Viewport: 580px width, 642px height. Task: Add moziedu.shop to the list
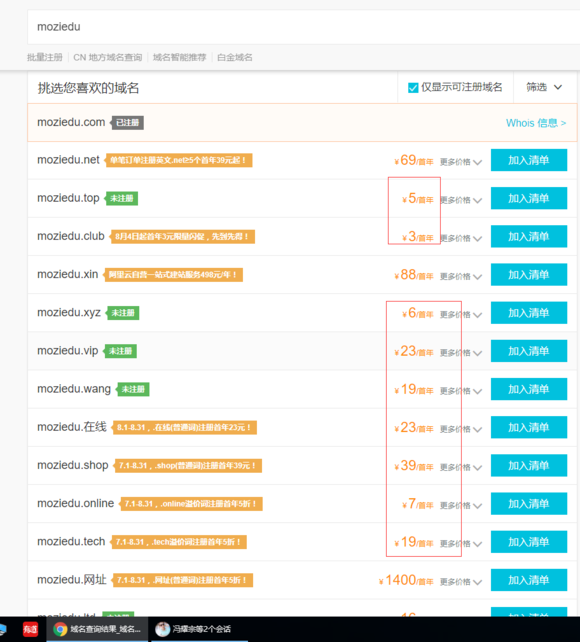pyautogui.click(x=529, y=466)
